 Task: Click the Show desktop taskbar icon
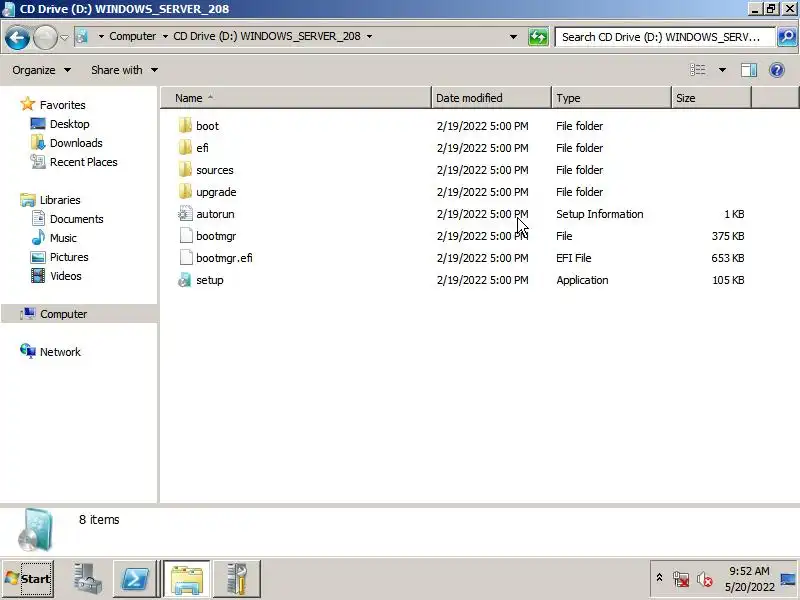pos(789,579)
